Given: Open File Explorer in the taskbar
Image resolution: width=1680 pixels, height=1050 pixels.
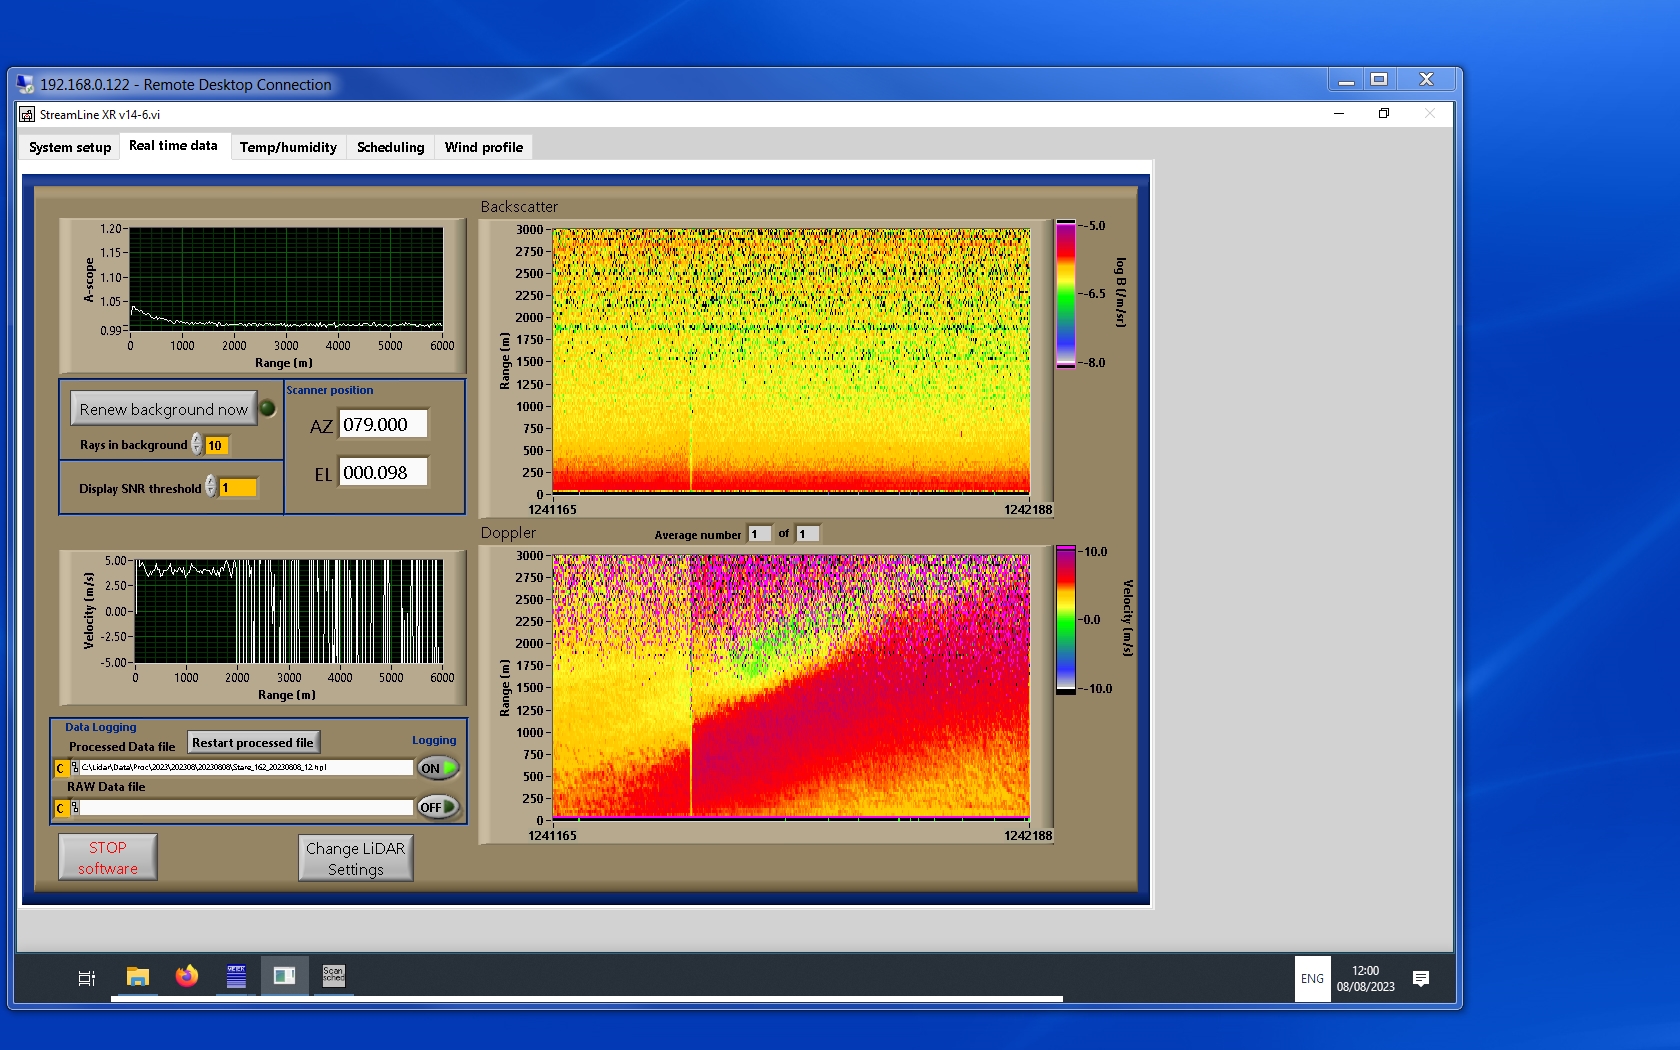Looking at the screenshot, I should (138, 976).
